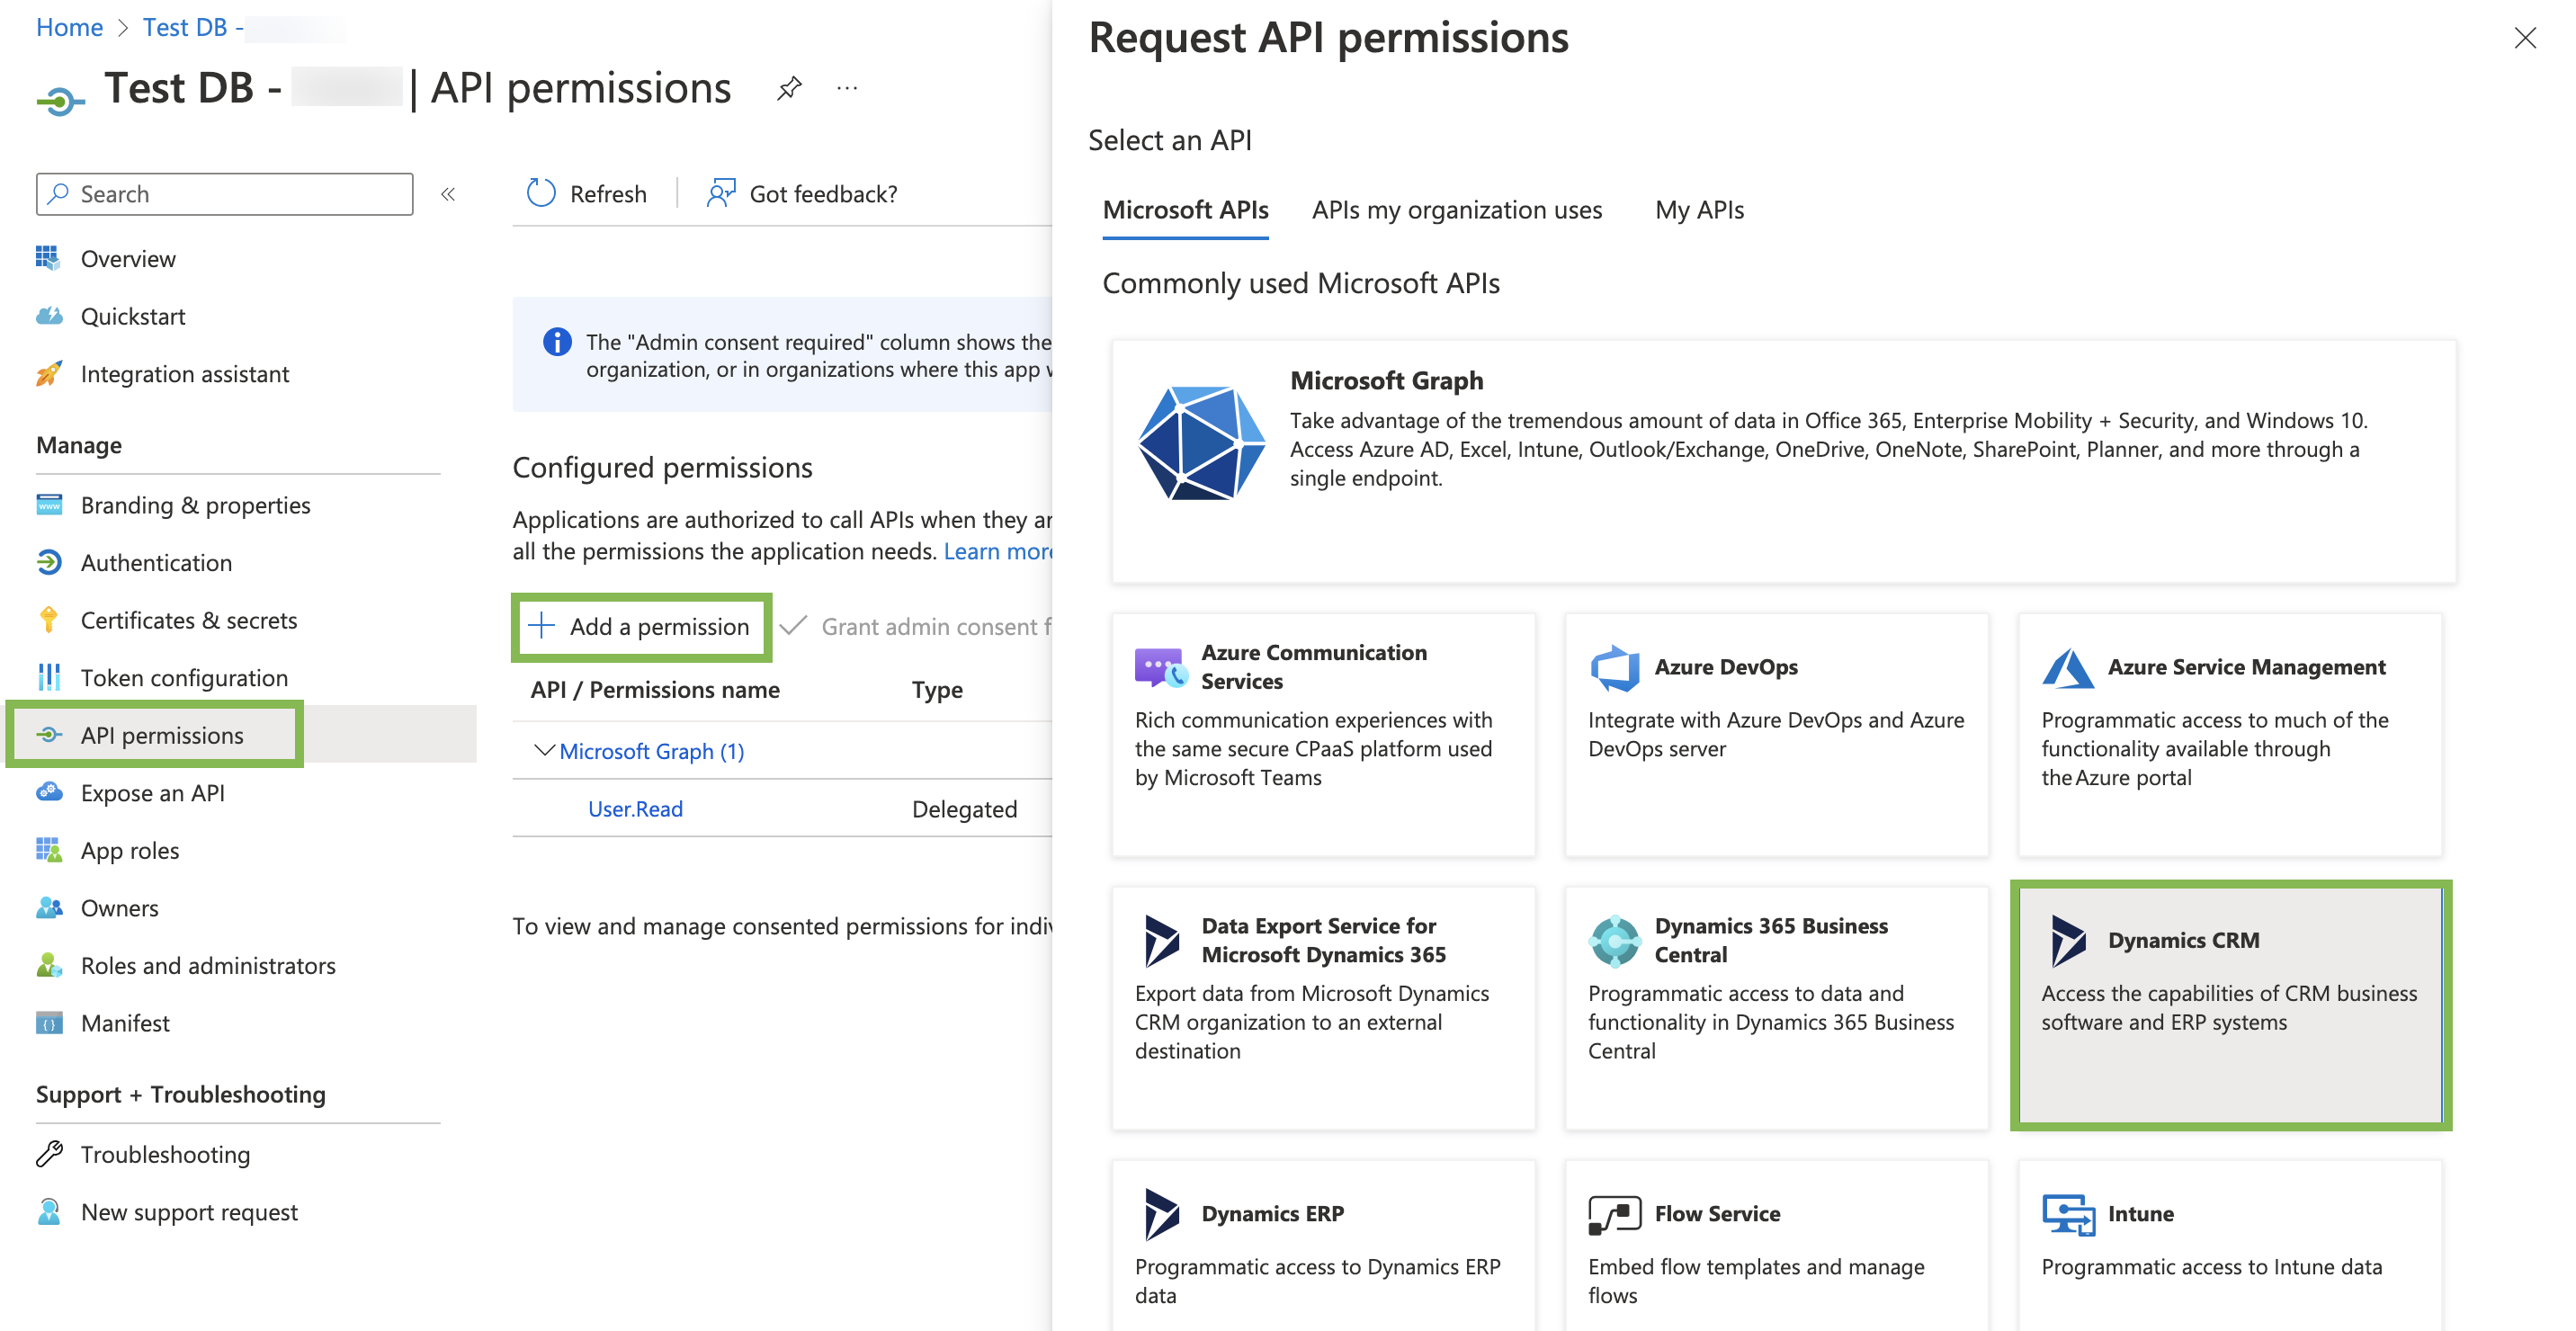
Task: Open the User.Read permission link
Action: coord(635,808)
